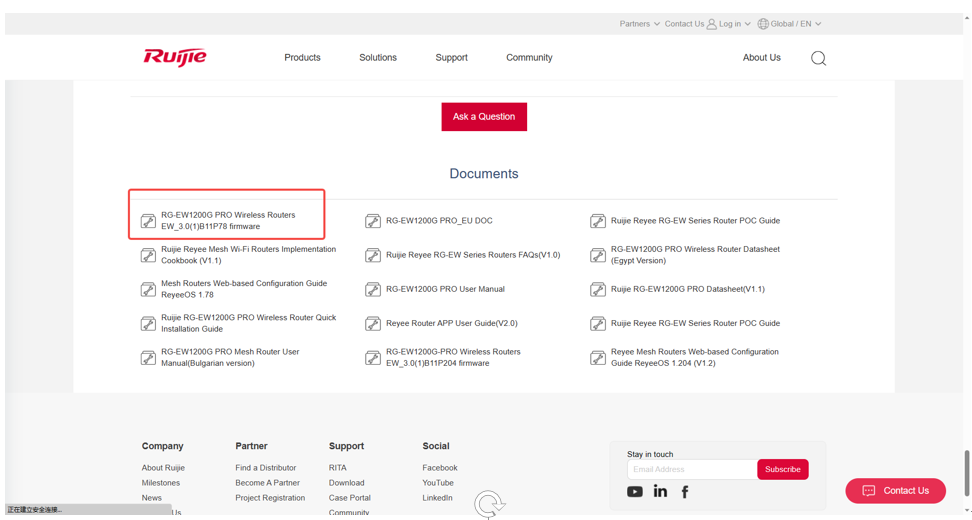This screenshot has width=972, height=520.
Task: Click the Ruijie logo
Action: pos(175,57)
